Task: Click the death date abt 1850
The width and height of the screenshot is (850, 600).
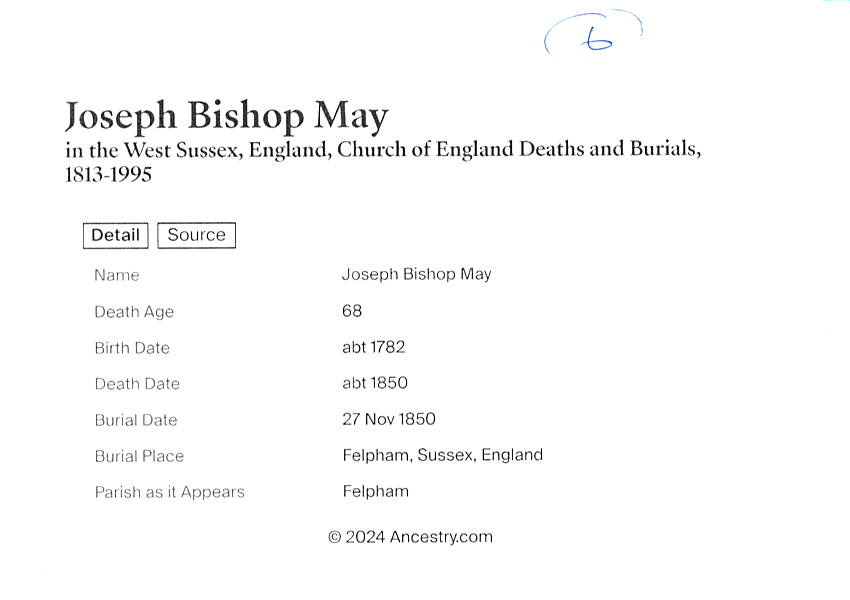Action: click(375, 383)
